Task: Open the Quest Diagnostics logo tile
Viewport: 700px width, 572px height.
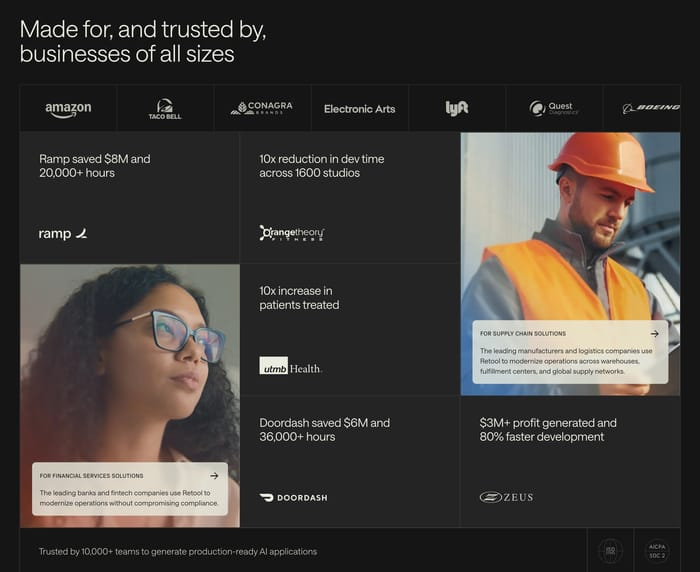Action: (x=554, y=109)
